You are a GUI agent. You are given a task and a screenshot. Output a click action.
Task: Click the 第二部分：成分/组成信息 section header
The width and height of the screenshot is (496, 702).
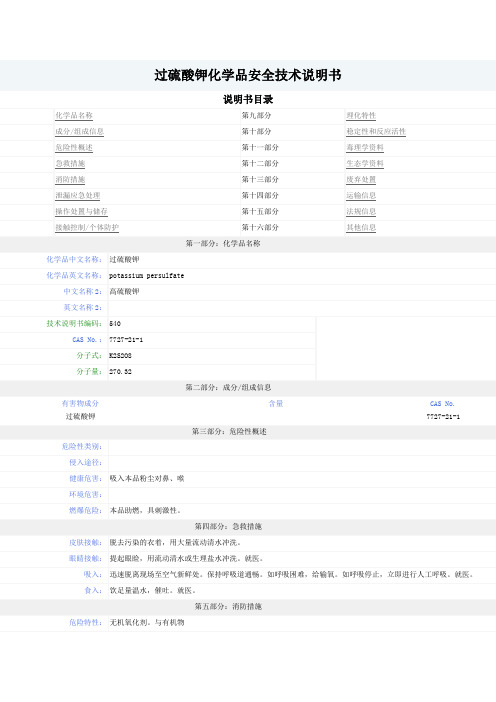pos(228,388)
